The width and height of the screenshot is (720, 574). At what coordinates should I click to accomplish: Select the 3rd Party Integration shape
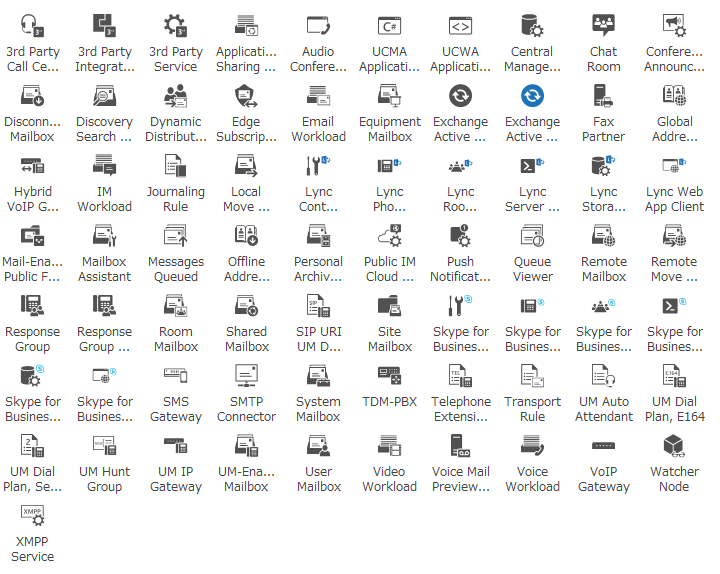click(104, 25)
